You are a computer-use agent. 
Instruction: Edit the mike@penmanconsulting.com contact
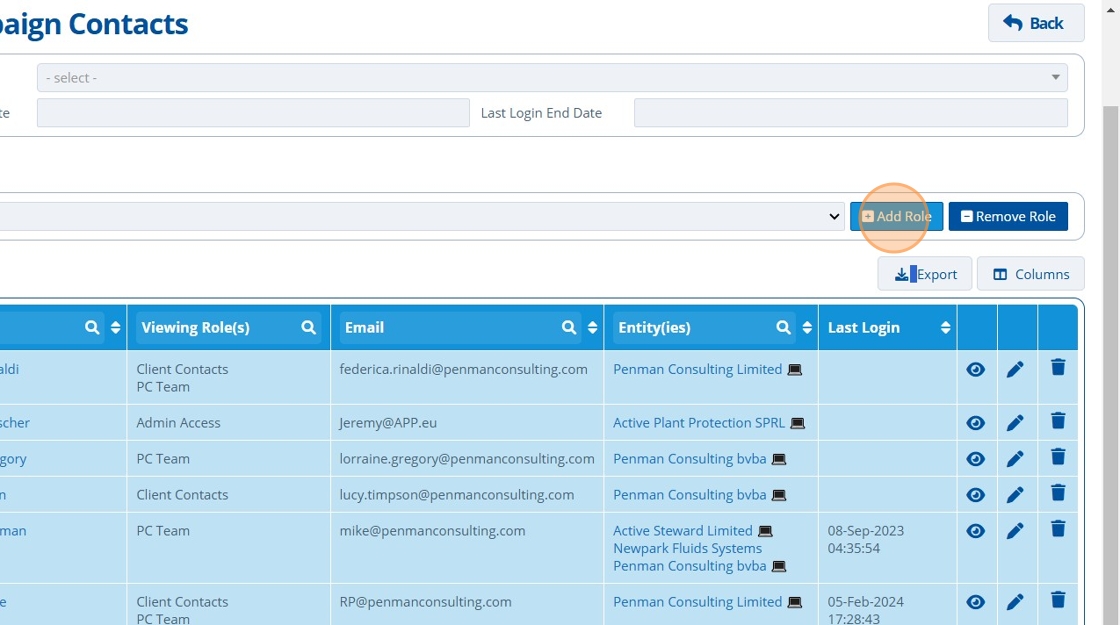click(1015, 531)
